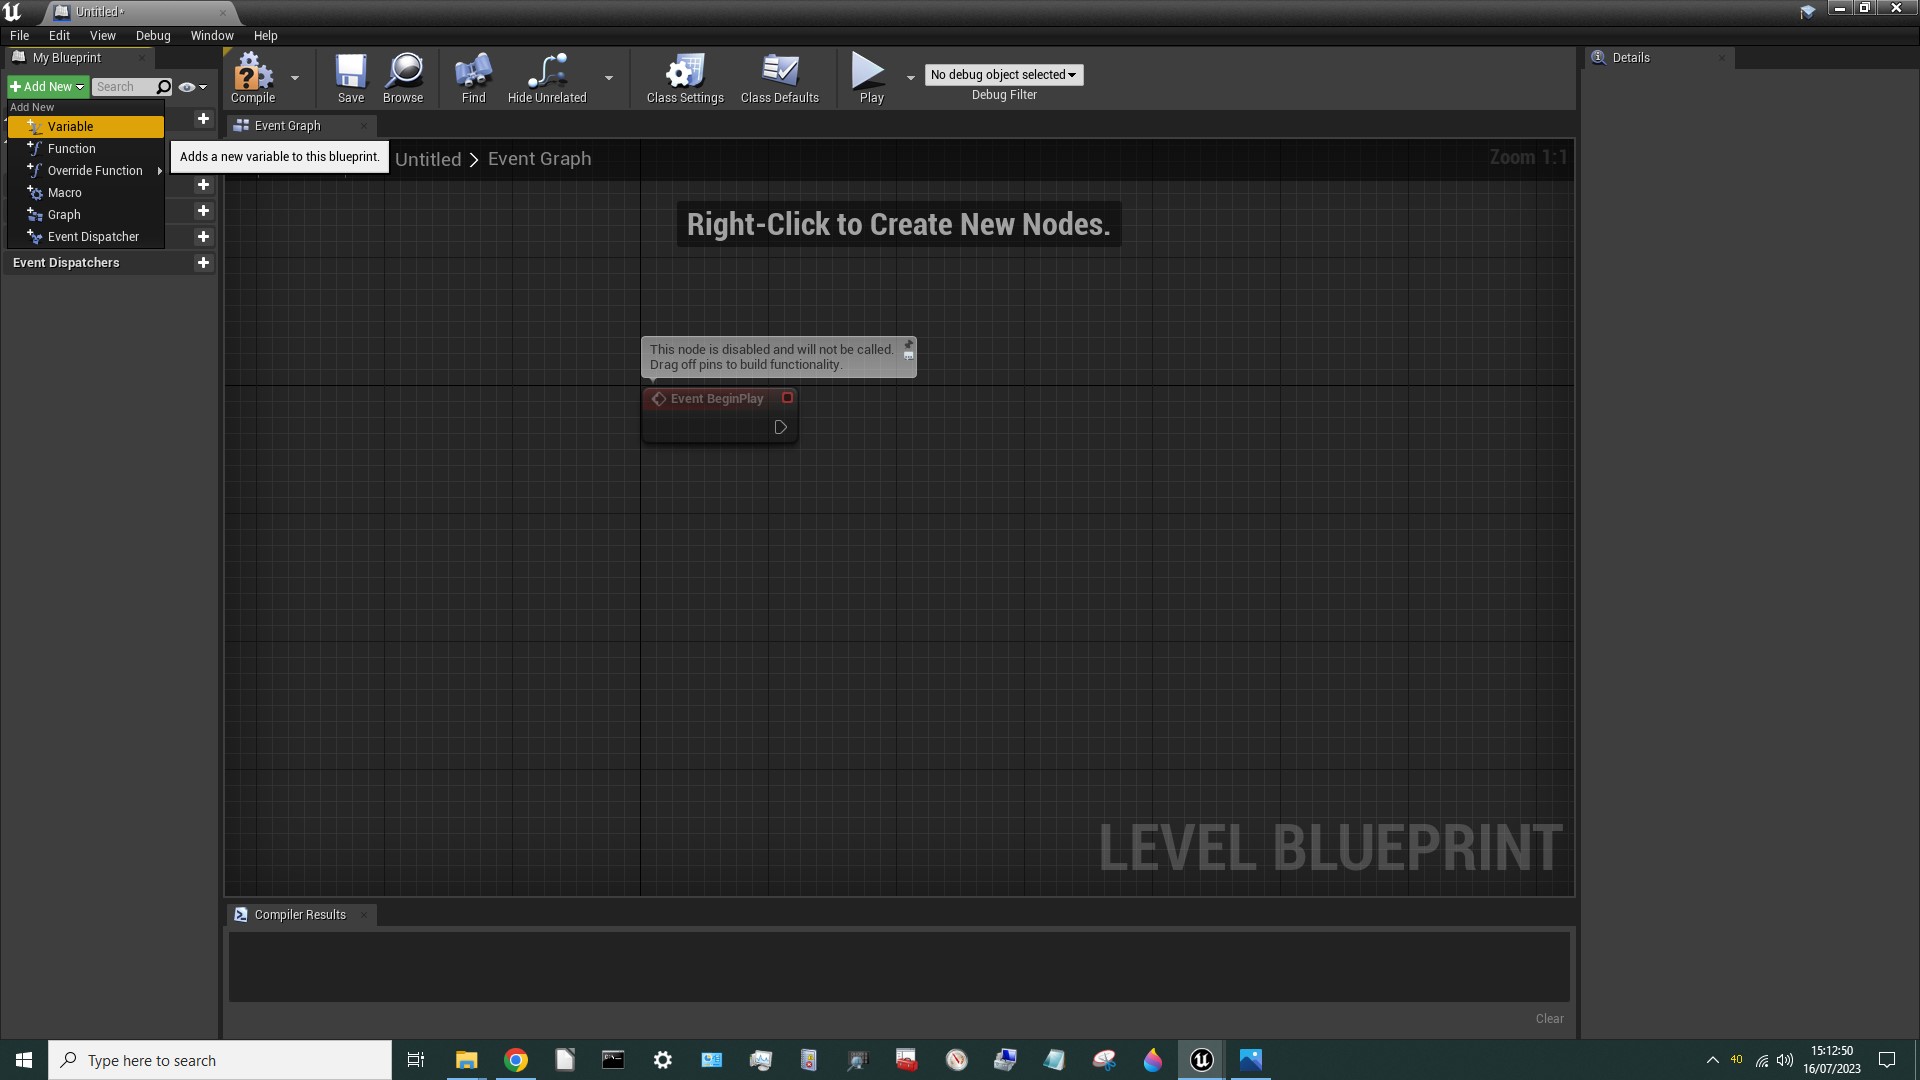1920x1080 pixels.
Task: Open Class Defaults
Action: tap(780, 78)
